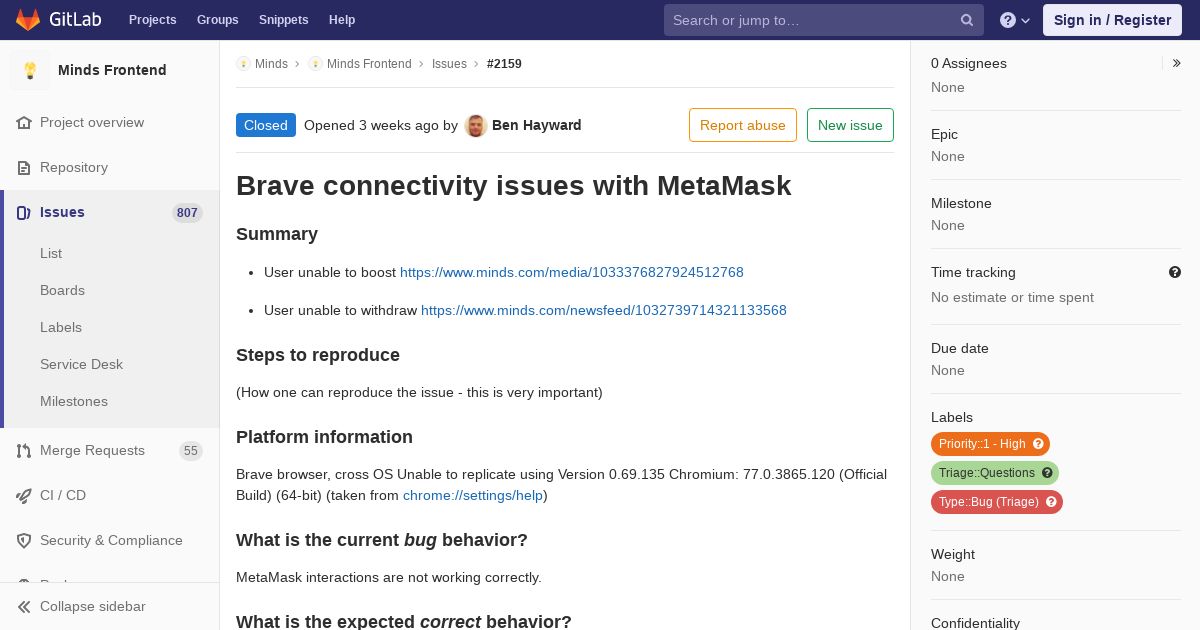Click help icon on Priority::1 - High label
The image size is (1200, 630).
point(1038,444)
